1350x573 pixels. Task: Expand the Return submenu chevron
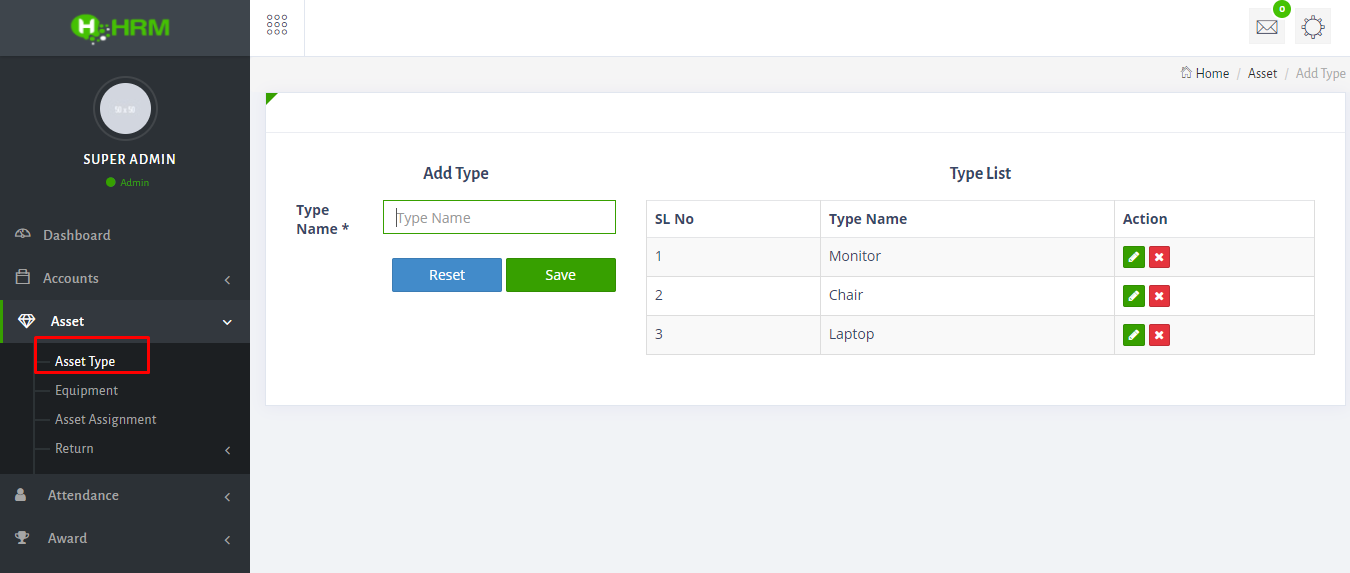[x=227, y=450]
